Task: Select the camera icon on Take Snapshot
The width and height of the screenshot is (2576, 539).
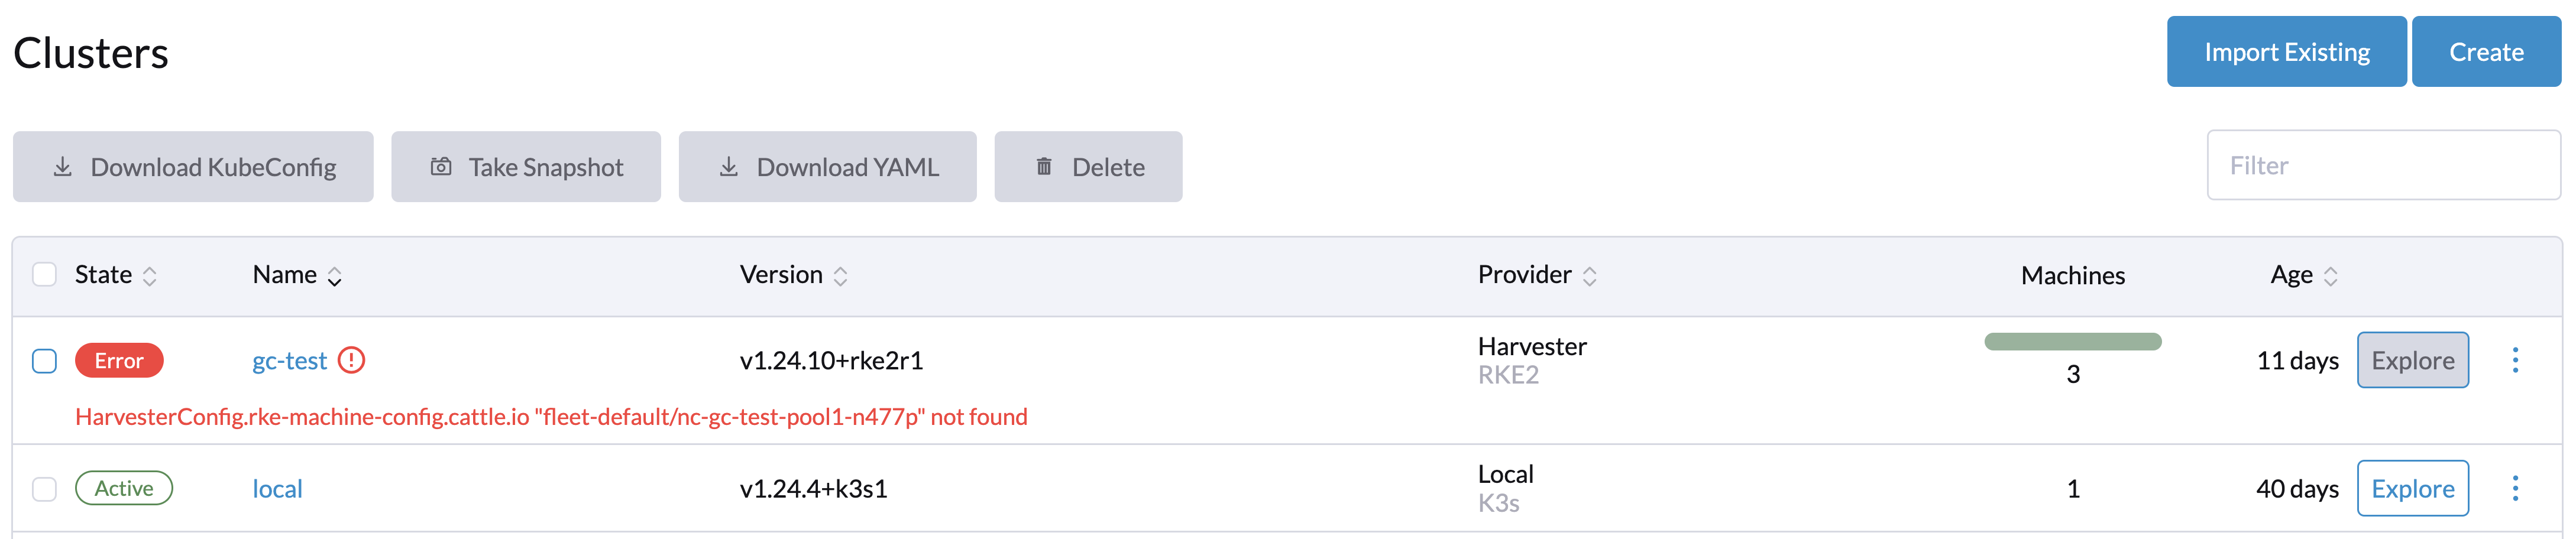Action: click(x=442, y=167)
